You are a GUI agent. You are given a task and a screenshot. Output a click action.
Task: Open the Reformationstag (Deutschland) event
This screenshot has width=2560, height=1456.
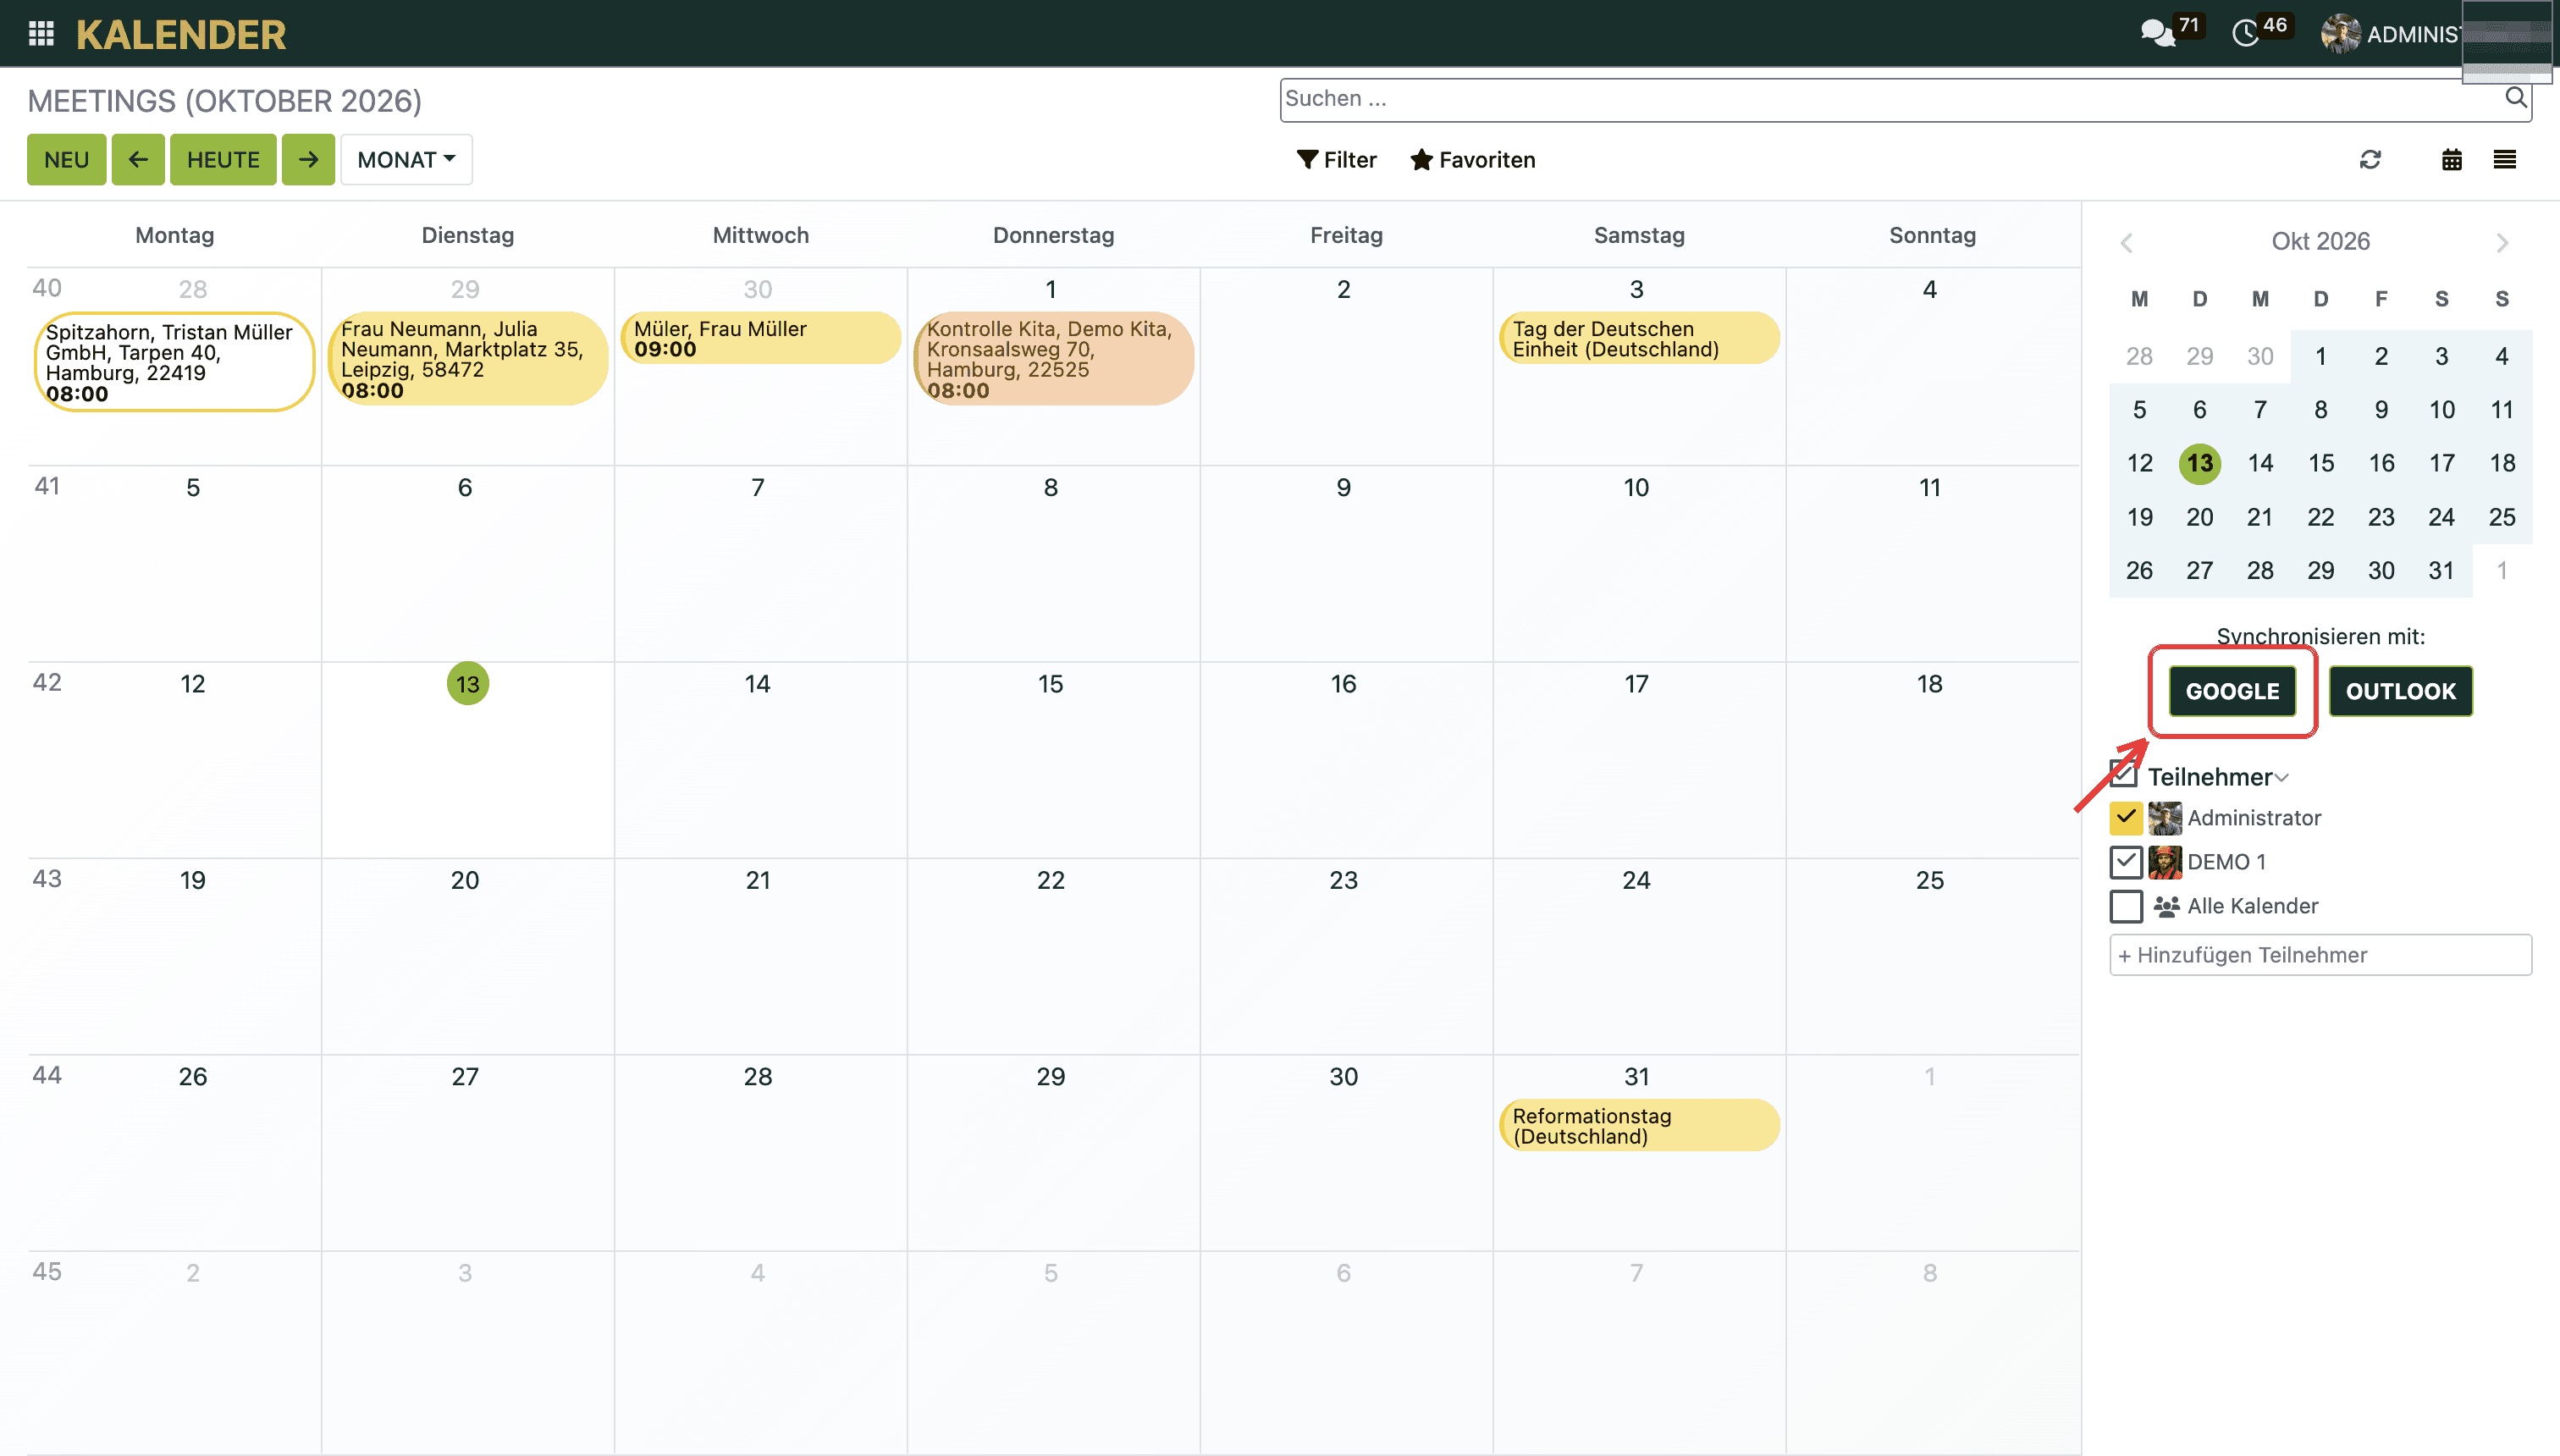[1639, 1126]
